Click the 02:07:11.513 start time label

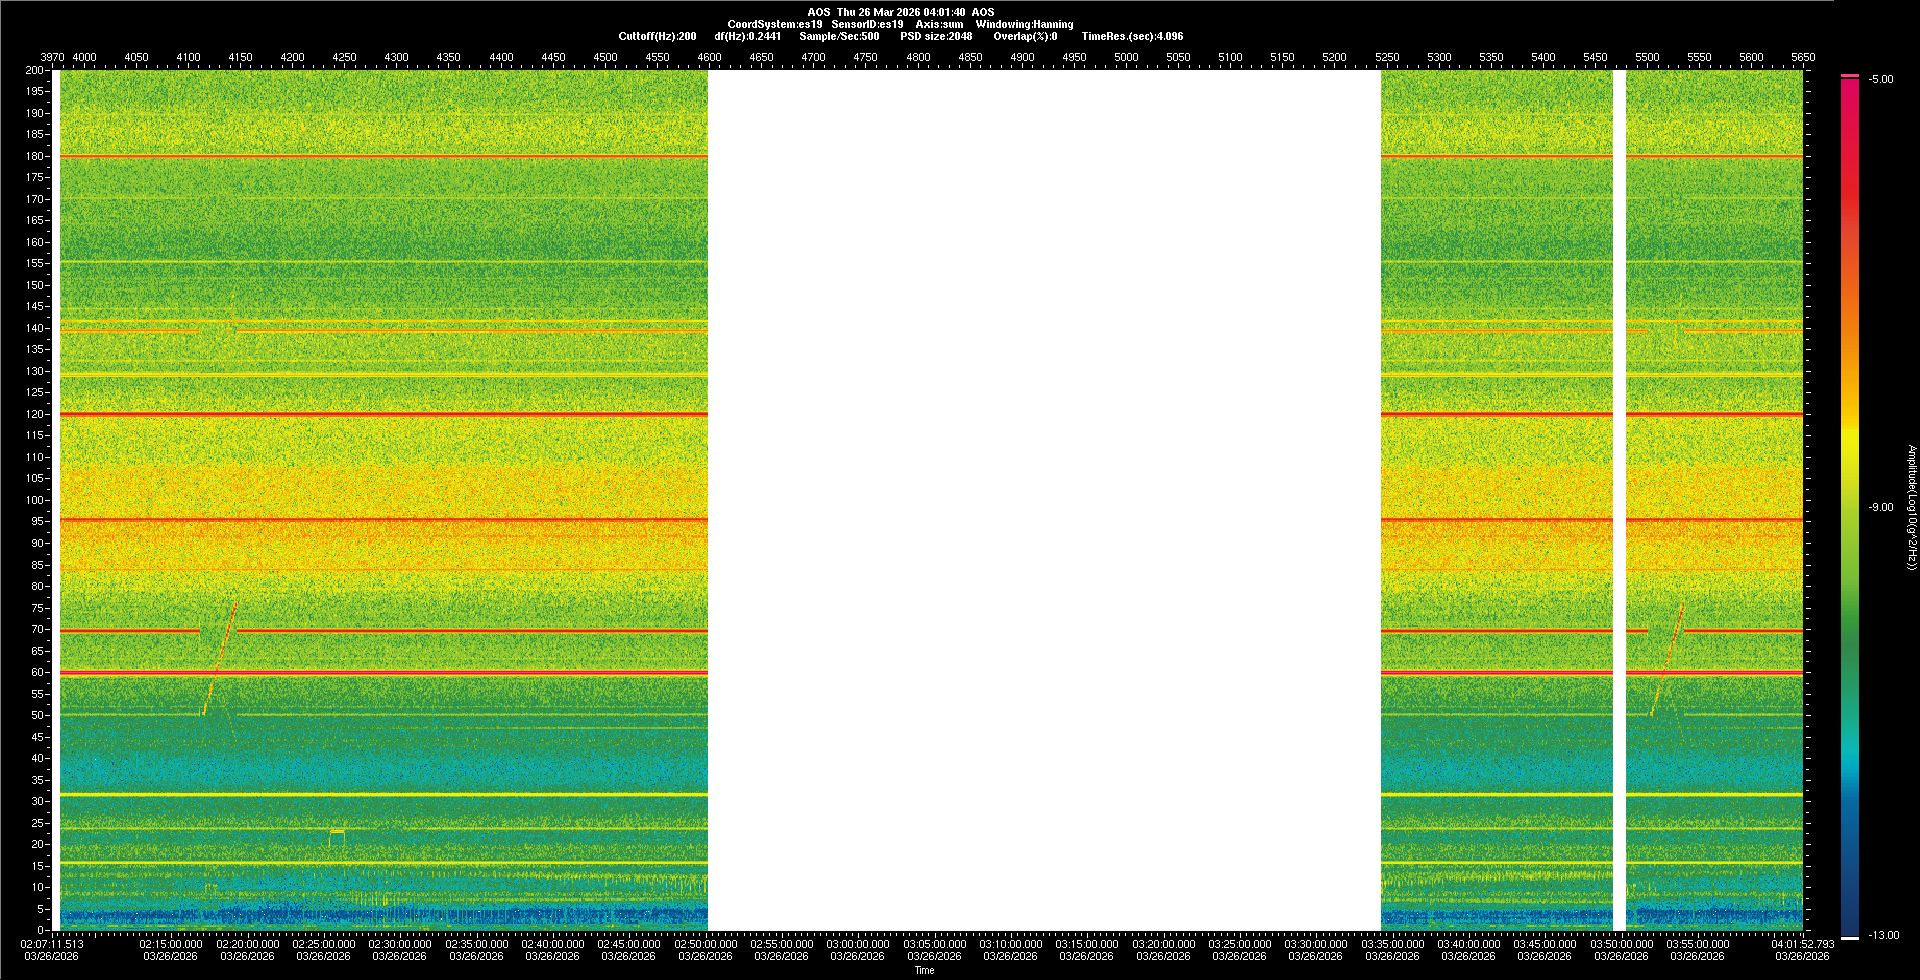click(52, 944)
